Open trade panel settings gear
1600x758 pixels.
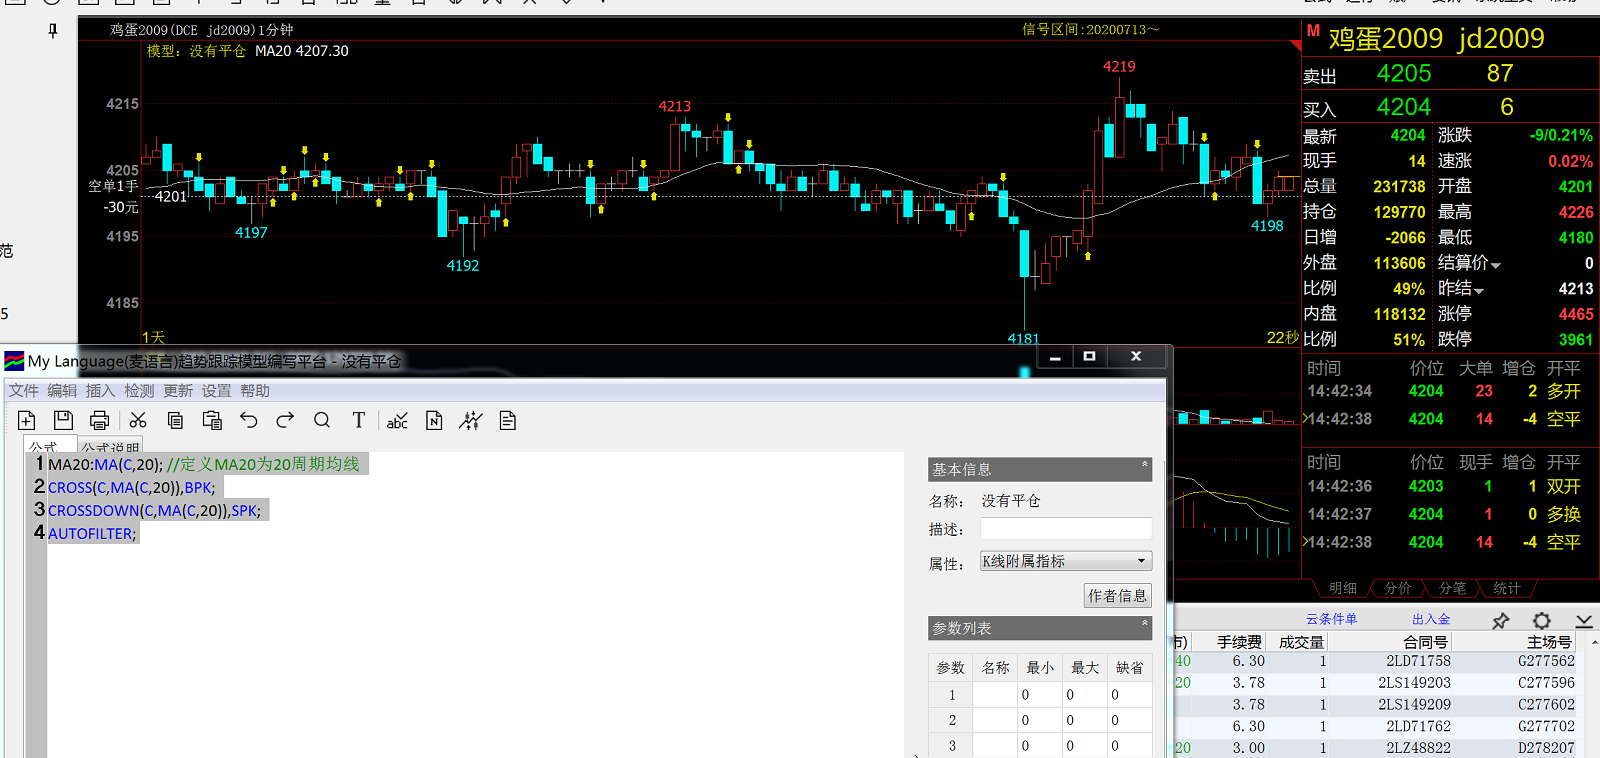[1542, 621]
